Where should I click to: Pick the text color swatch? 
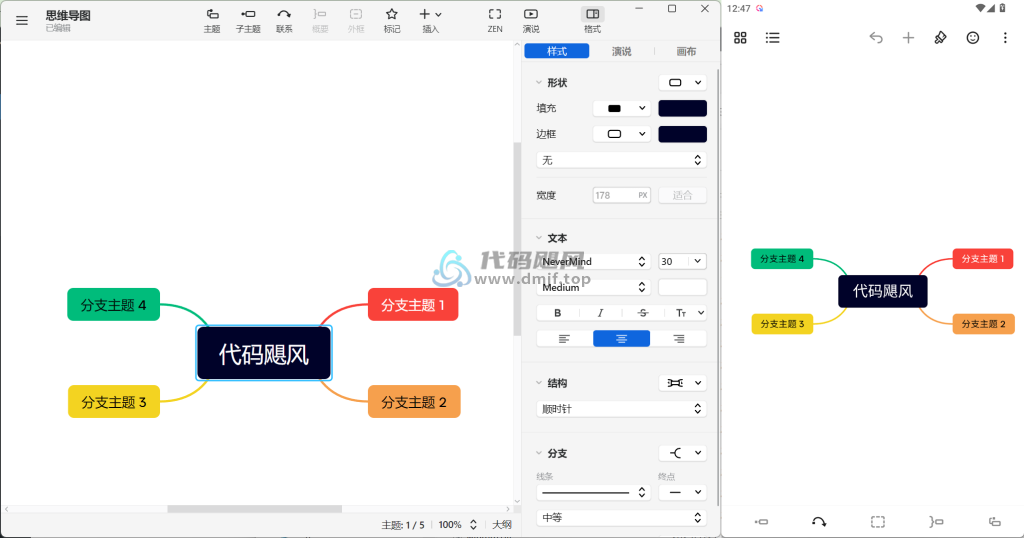pos(682,287)
